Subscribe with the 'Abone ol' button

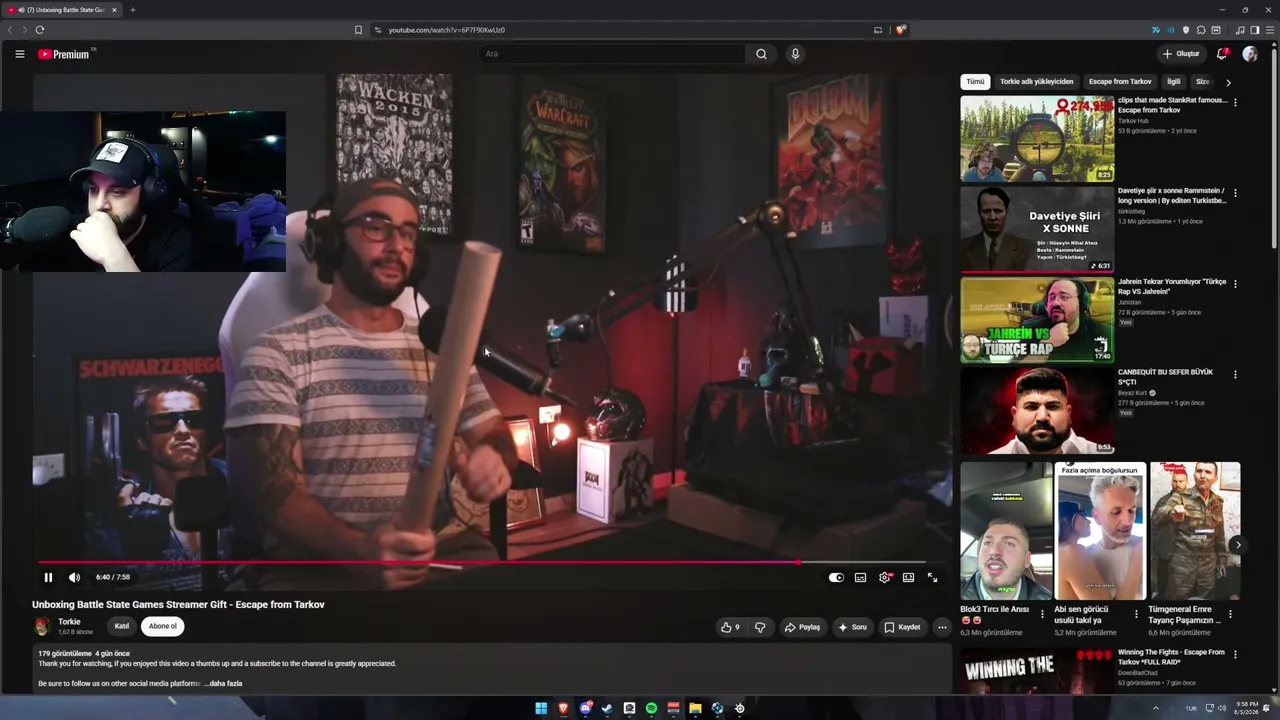pos(163,626)
